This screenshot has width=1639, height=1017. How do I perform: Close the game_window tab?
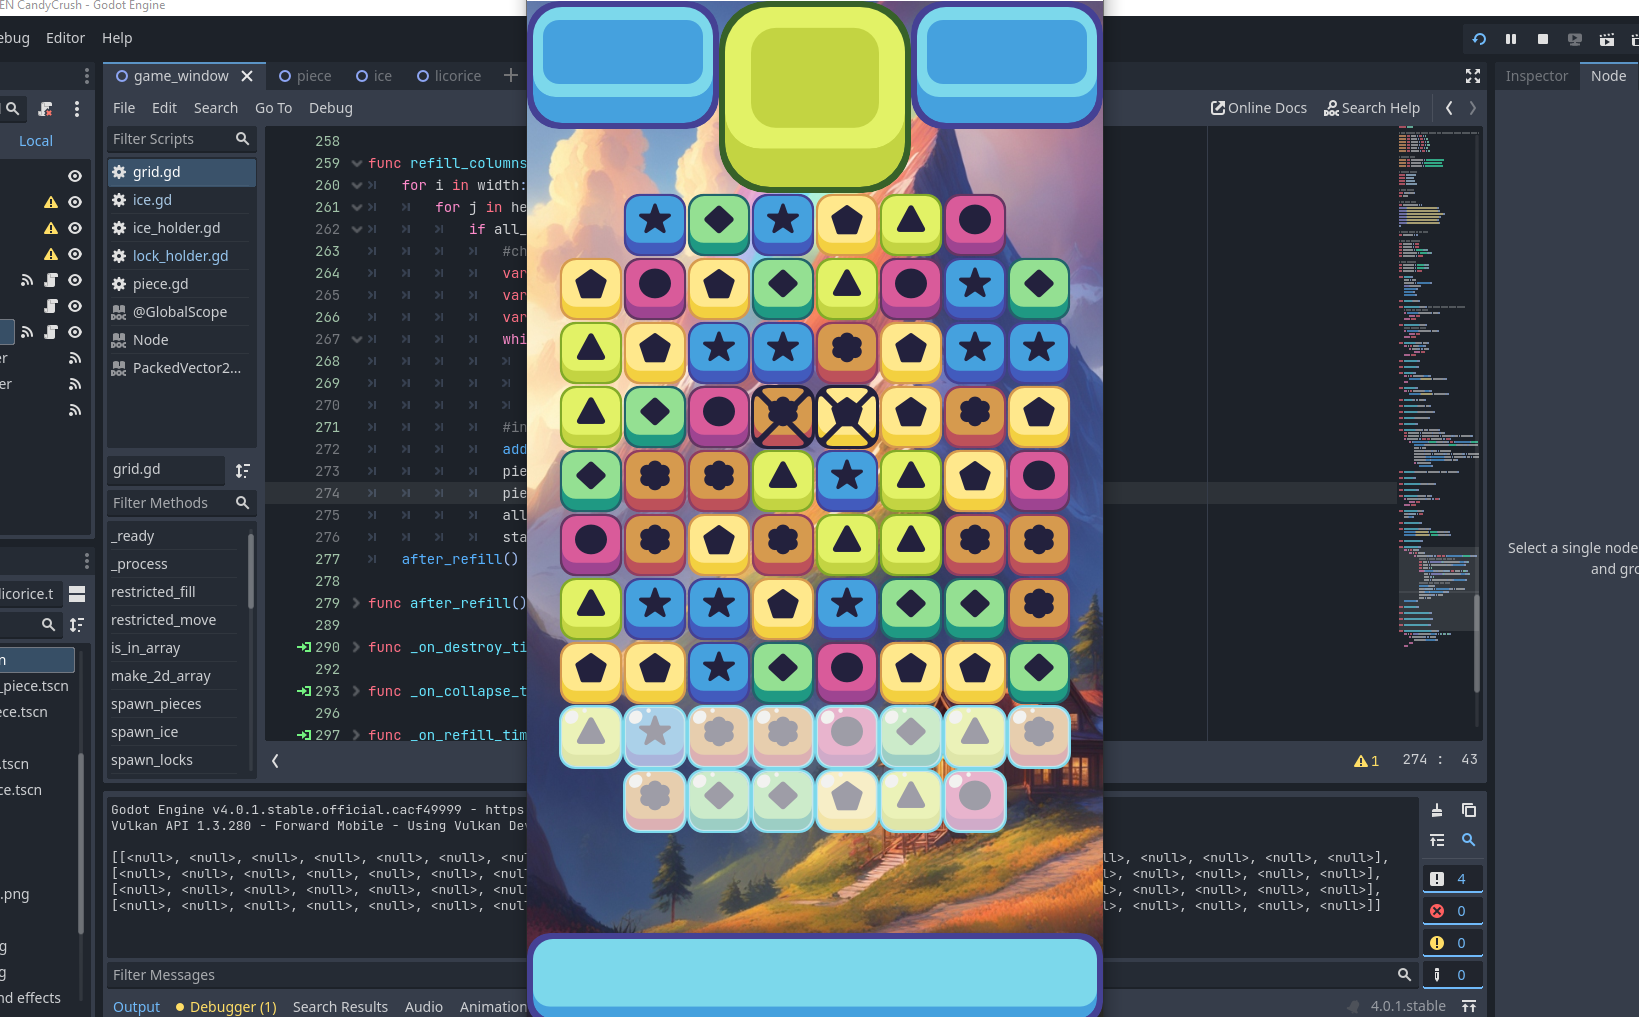pyautogui.click(x=247, y=76)
